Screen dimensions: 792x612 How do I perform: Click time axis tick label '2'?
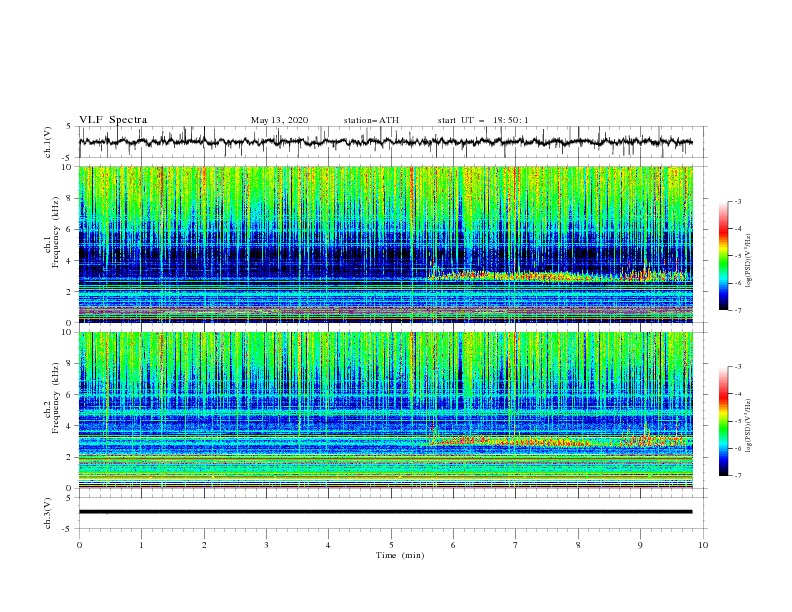(204, 545)
